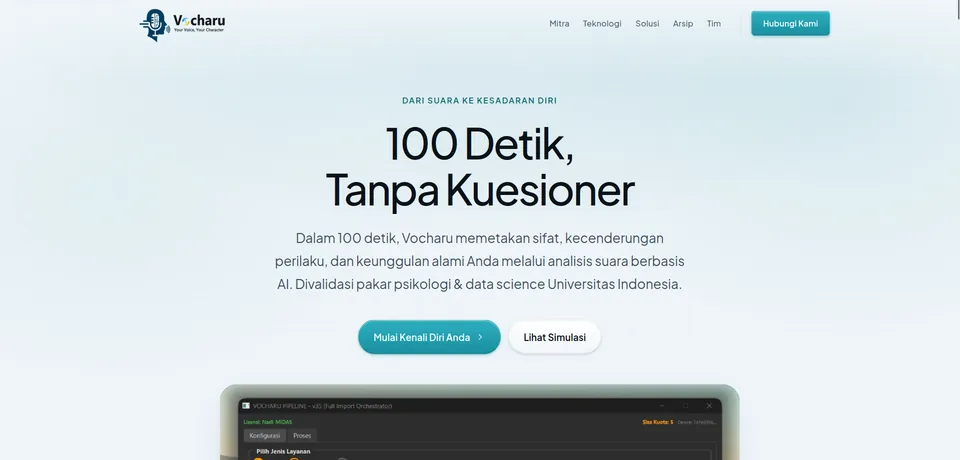960x460 pixels.
Task: Open the Mitra navigation link
Action: click(559, 24)
